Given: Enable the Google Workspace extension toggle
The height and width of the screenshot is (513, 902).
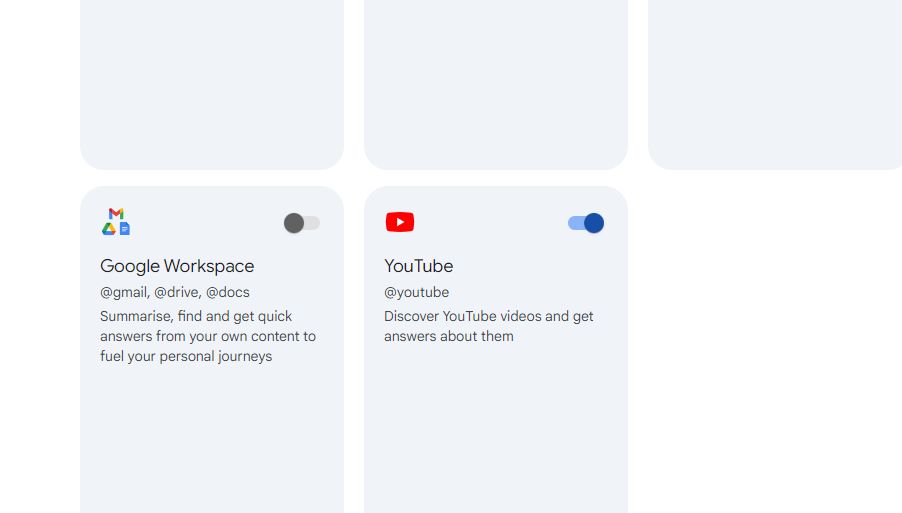Looking at the screenshot, I should tap(301, 223).
